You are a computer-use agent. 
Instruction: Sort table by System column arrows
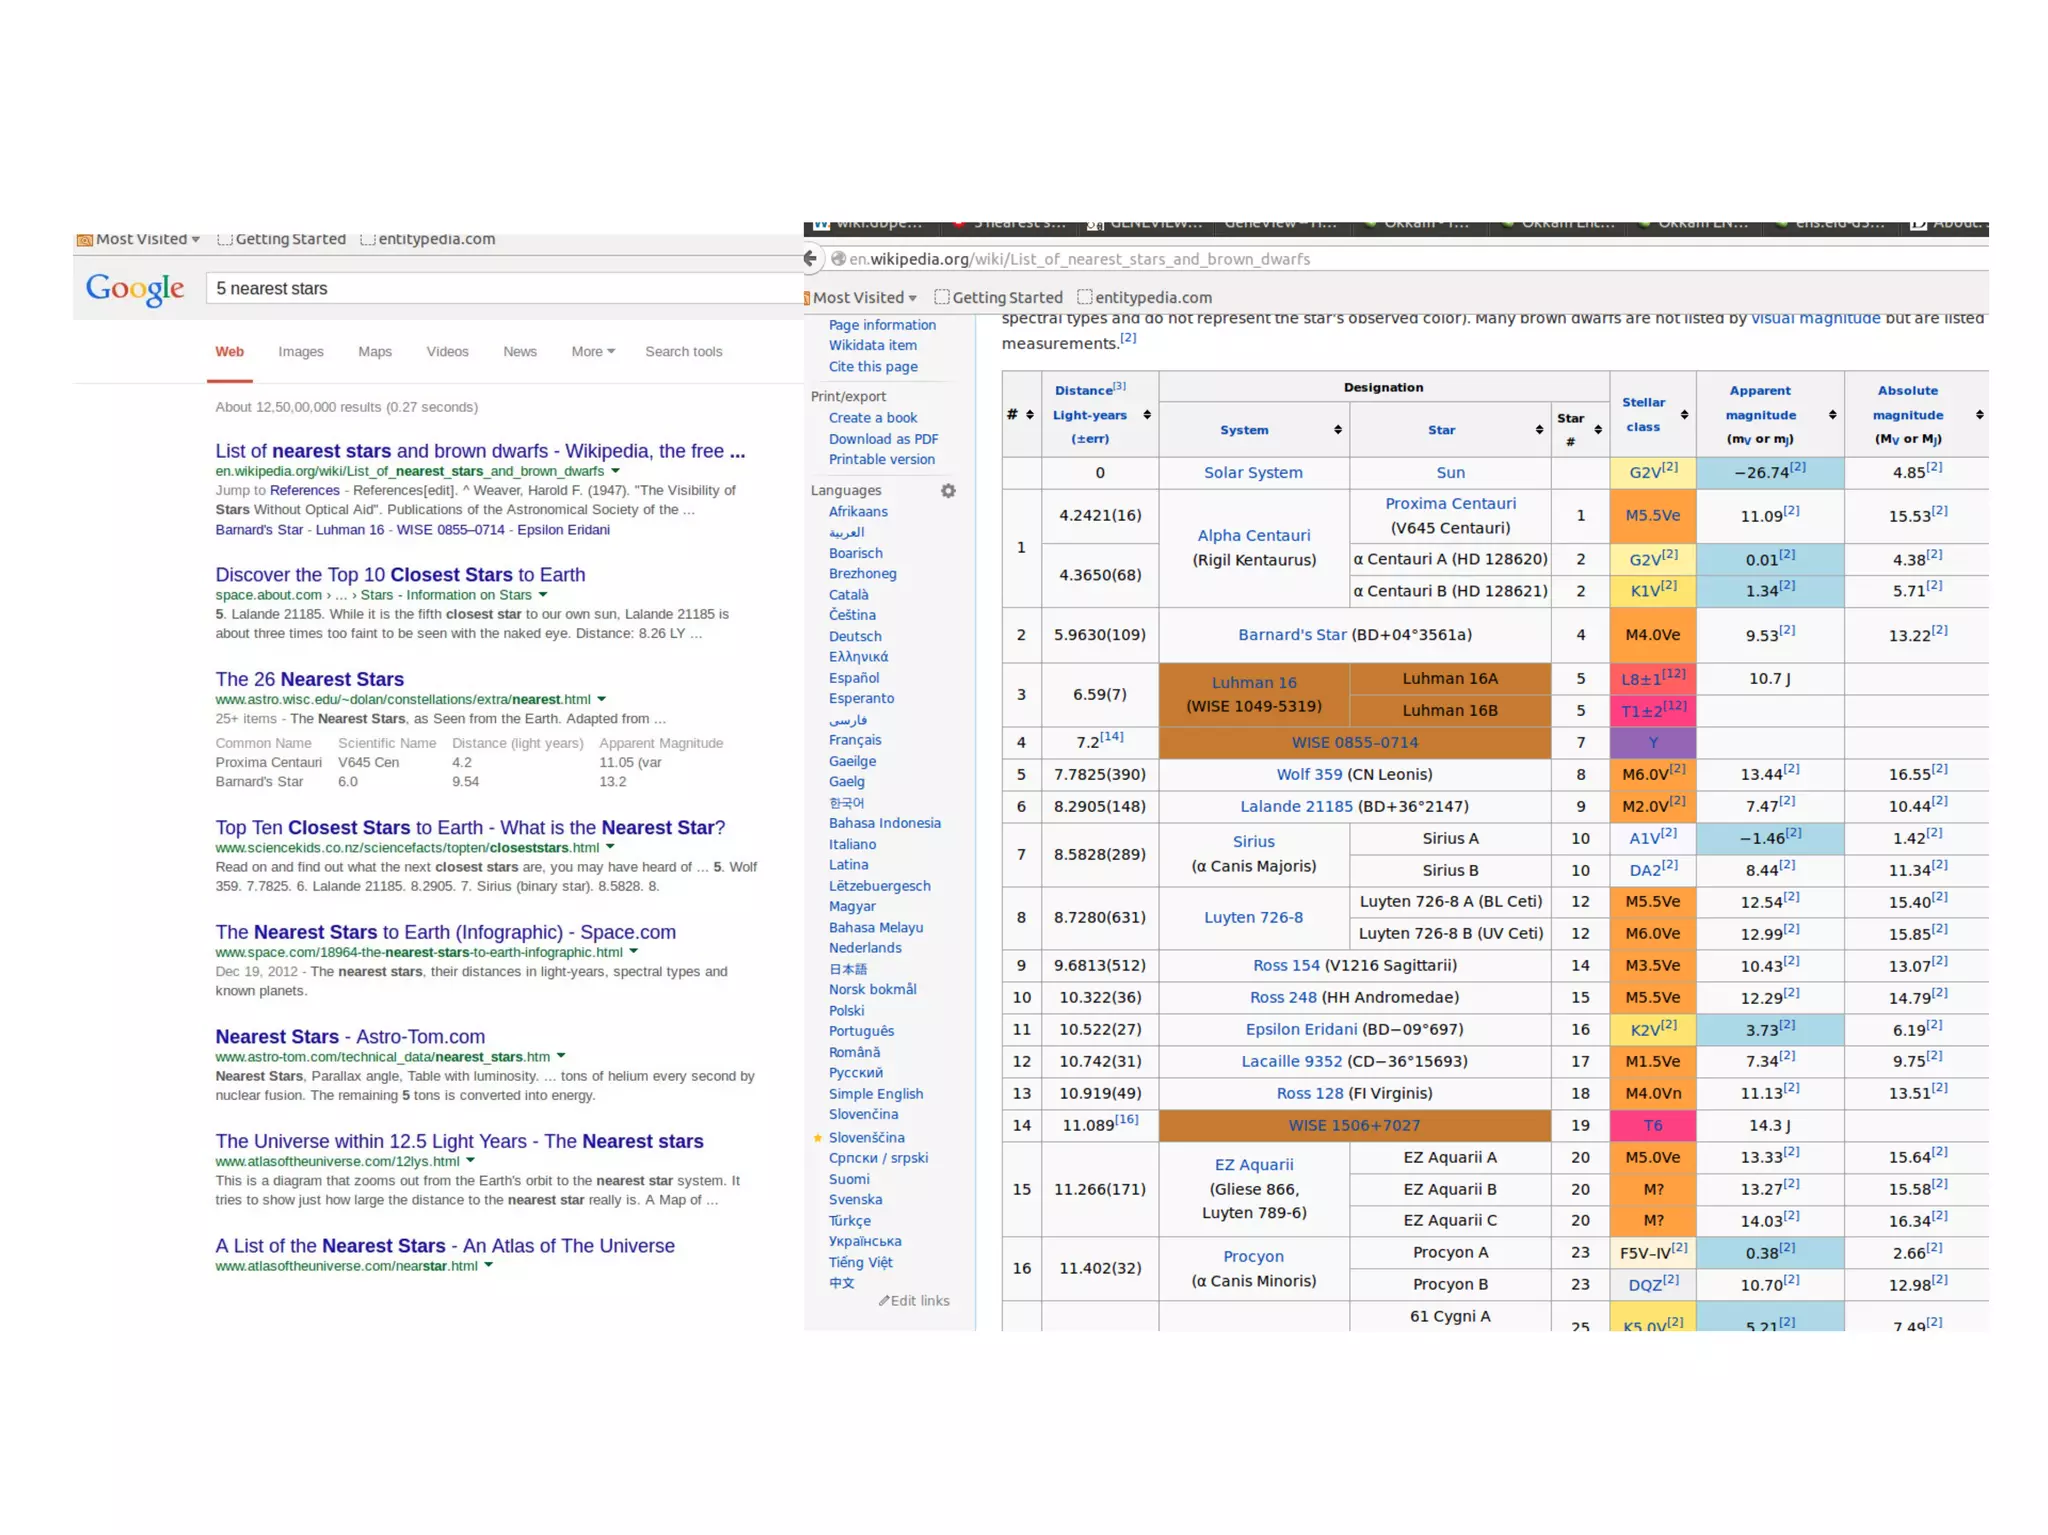(x=1337, y=430)
